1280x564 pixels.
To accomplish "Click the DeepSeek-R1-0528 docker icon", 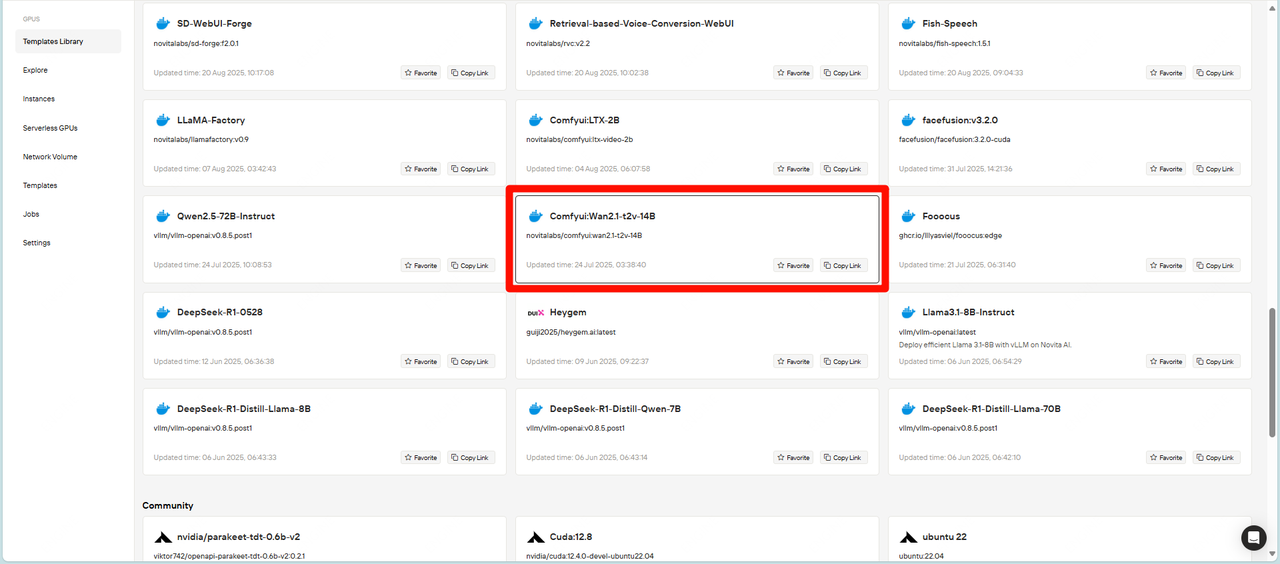I will 162,312.
